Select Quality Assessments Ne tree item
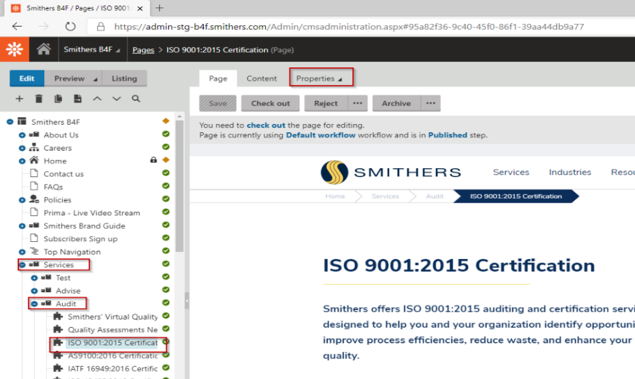This screenshot has height=379, width=635. (x=113, y=330)
